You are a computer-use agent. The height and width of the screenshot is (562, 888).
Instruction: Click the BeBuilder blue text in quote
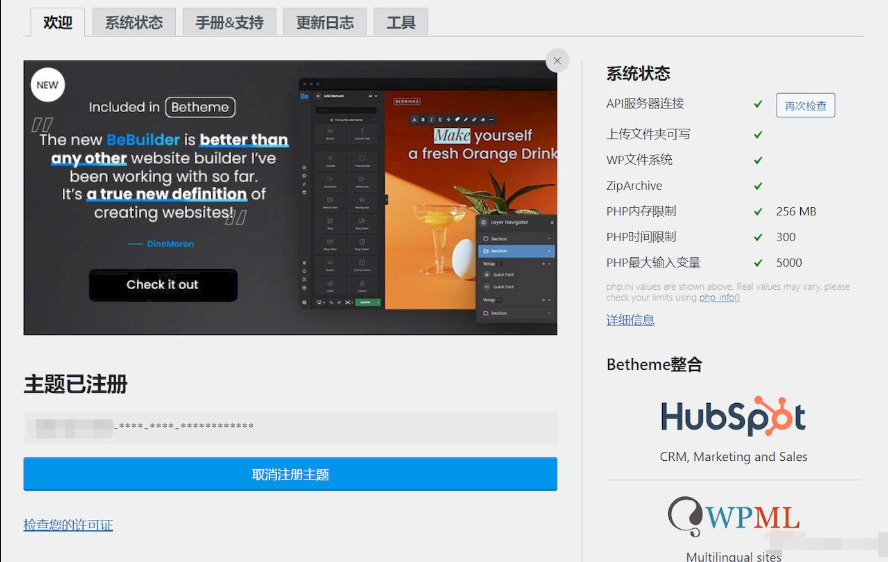[x=143, y=139]
